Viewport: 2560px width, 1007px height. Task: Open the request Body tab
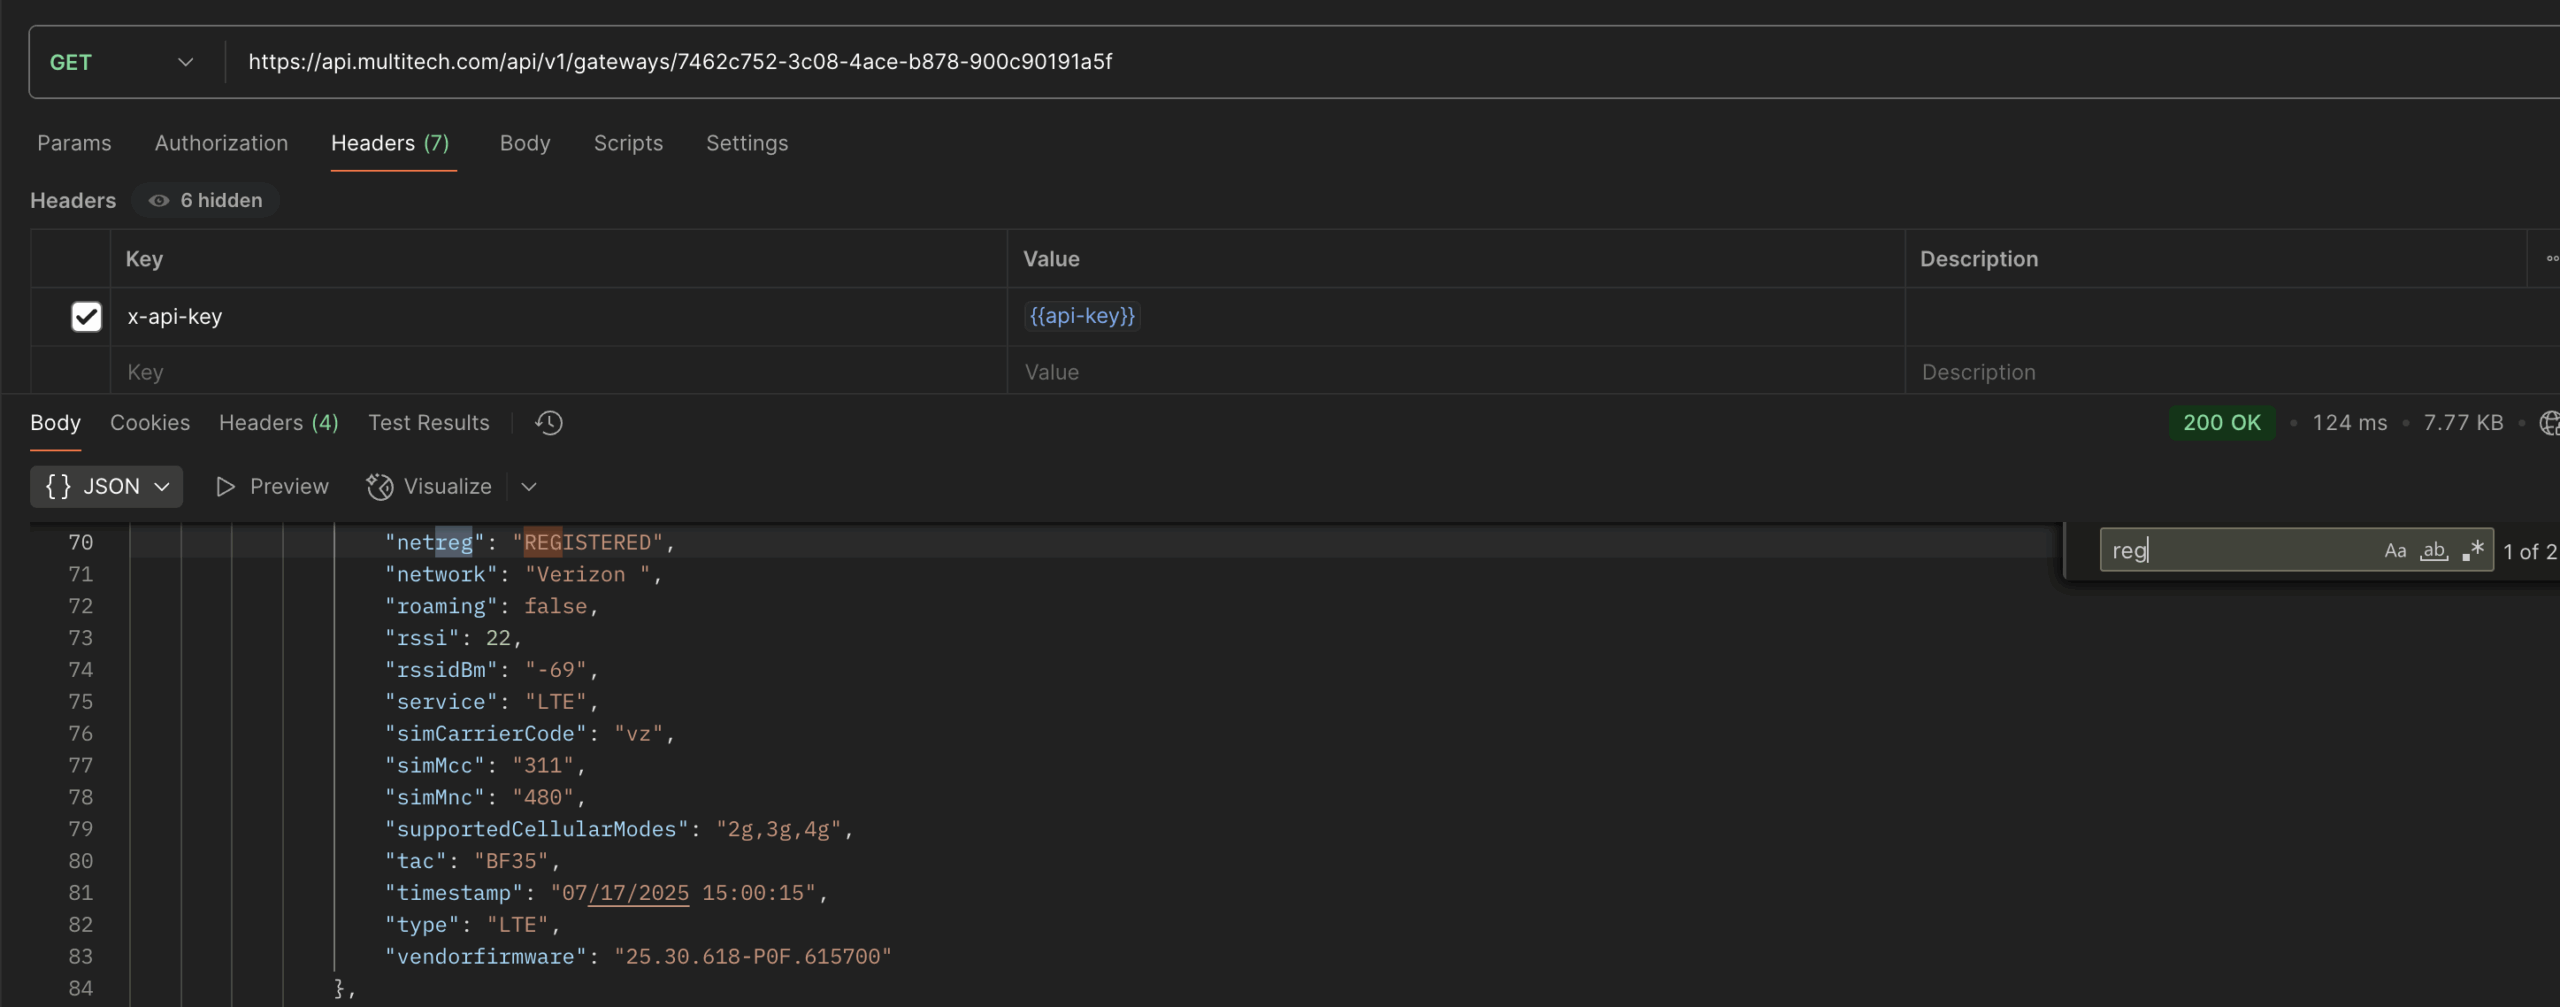tap(525, 143)
